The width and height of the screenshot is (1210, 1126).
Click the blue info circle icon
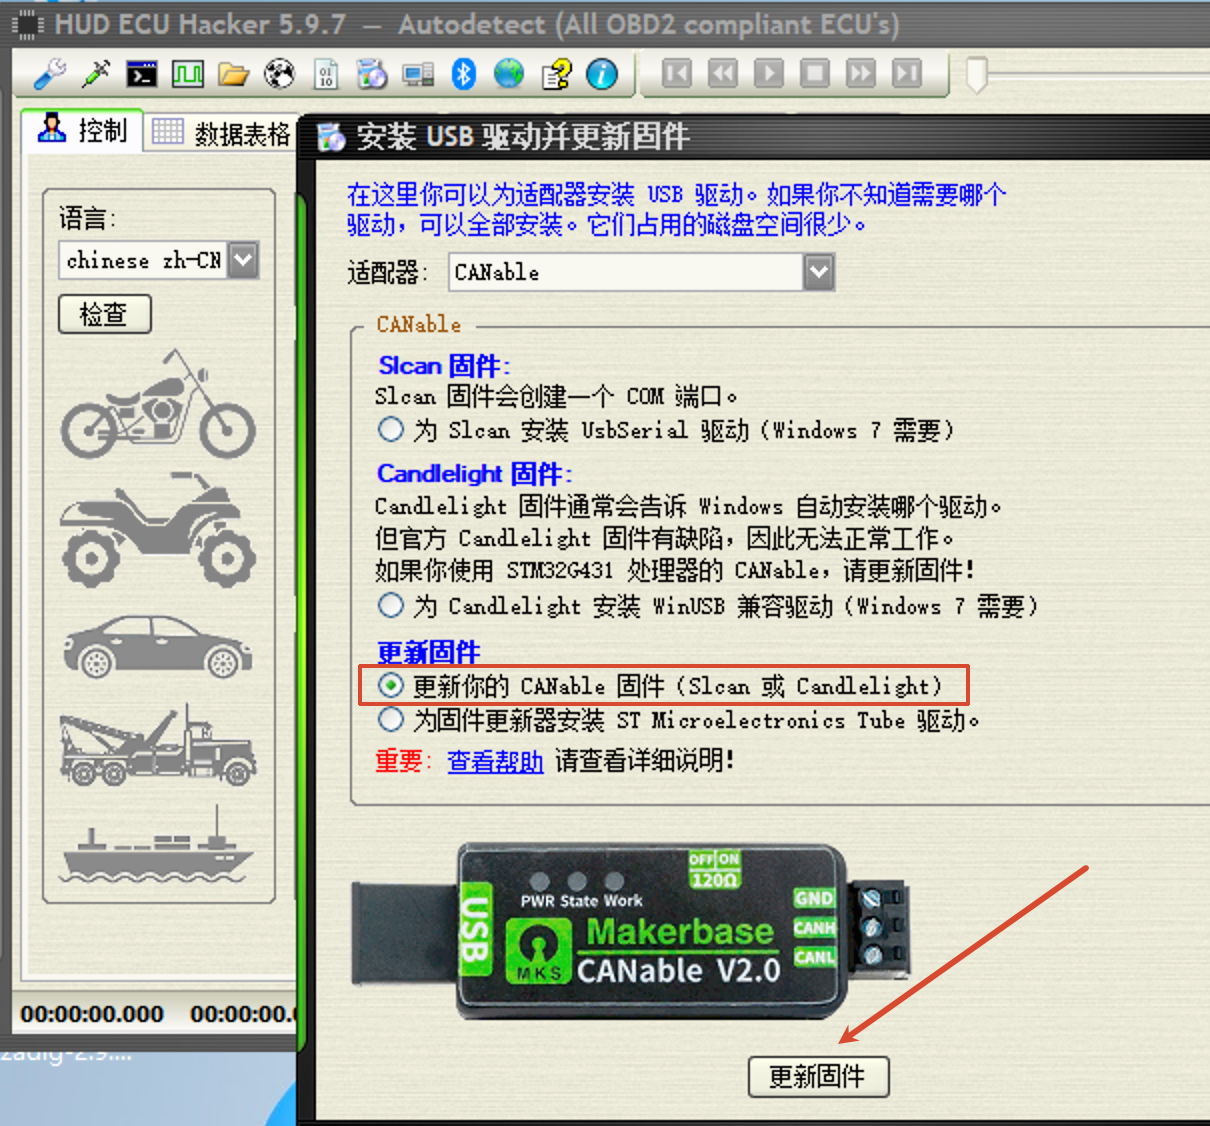[x=602, y=74]
